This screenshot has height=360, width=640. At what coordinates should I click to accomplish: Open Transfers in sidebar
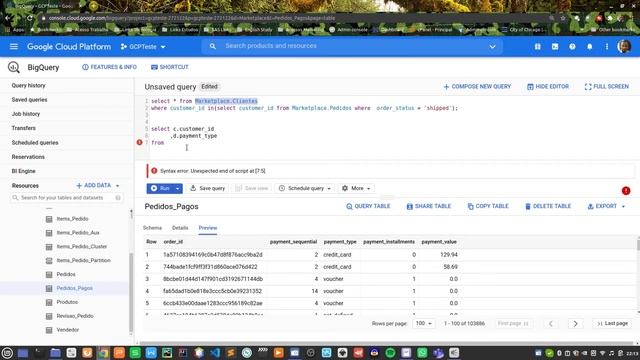click(24, 128)
